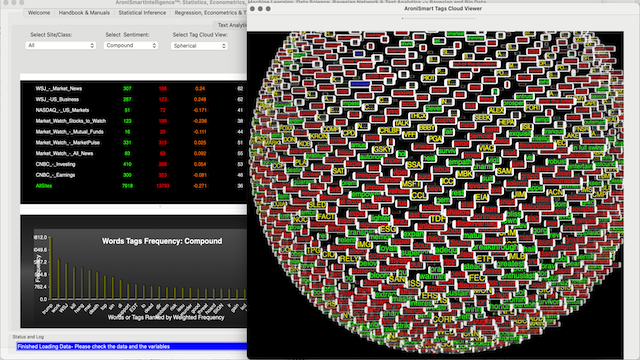The width and height of the screenshot is (640, 360).
Task: Select the CNBC Investing row
Action: click(134, 164)
